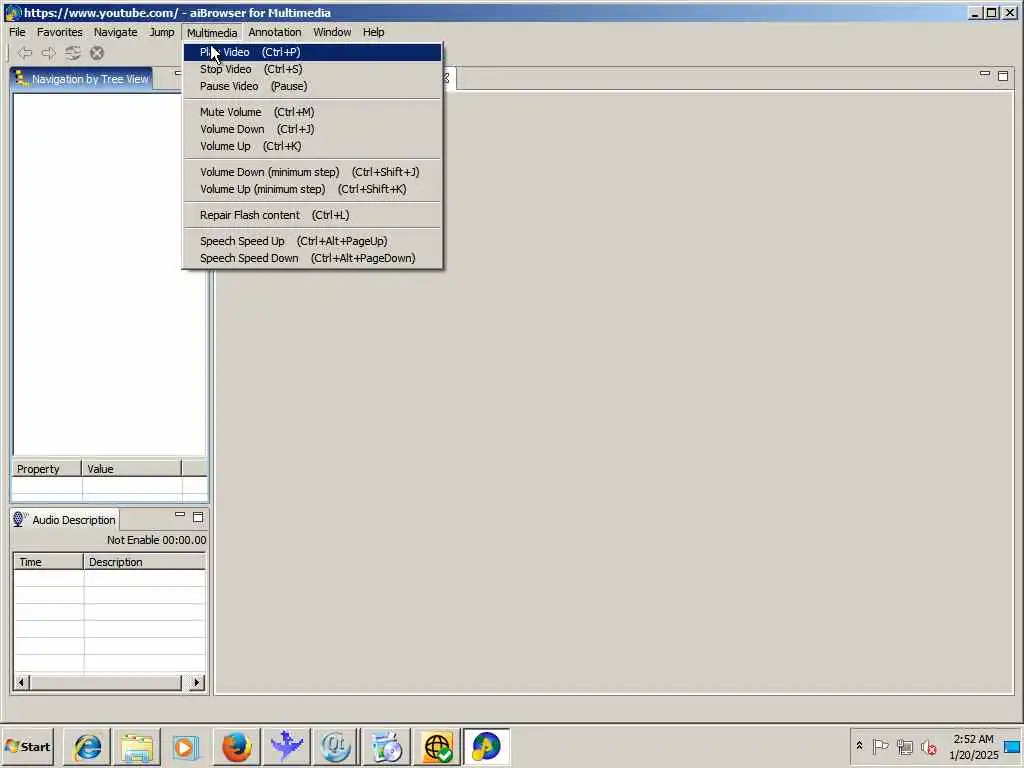Open the Window menu
Viewport: 1024px width, 768px height.
click(x=332, y=32)
